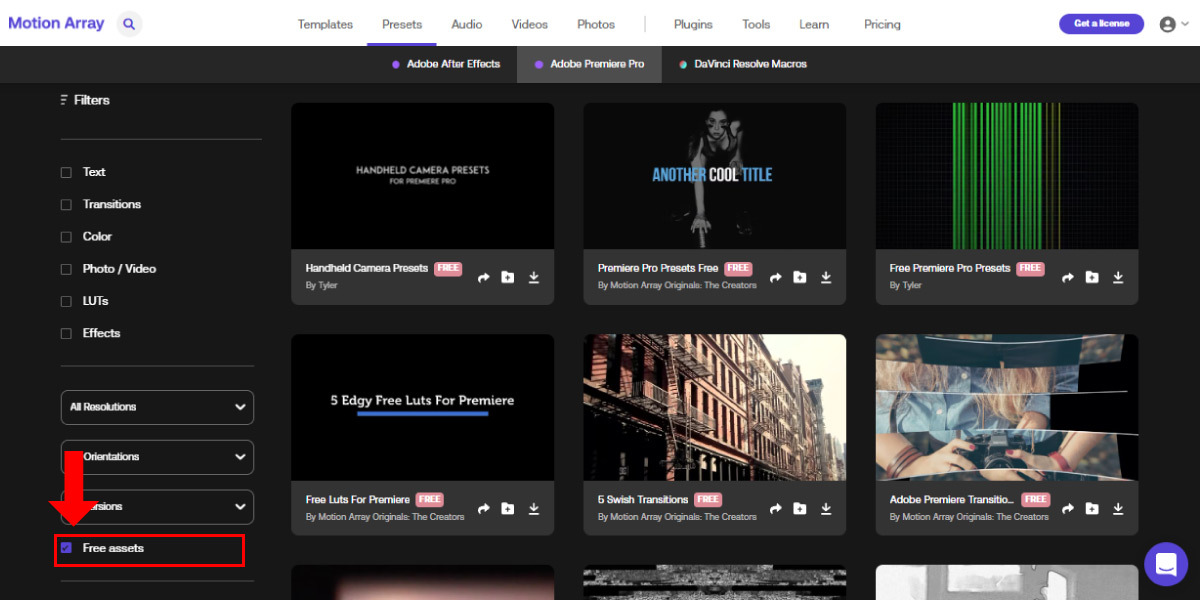Open the camera photo Transitions thumbnail
This screenshot has height=600, width=1200.
coord(1007,407)
